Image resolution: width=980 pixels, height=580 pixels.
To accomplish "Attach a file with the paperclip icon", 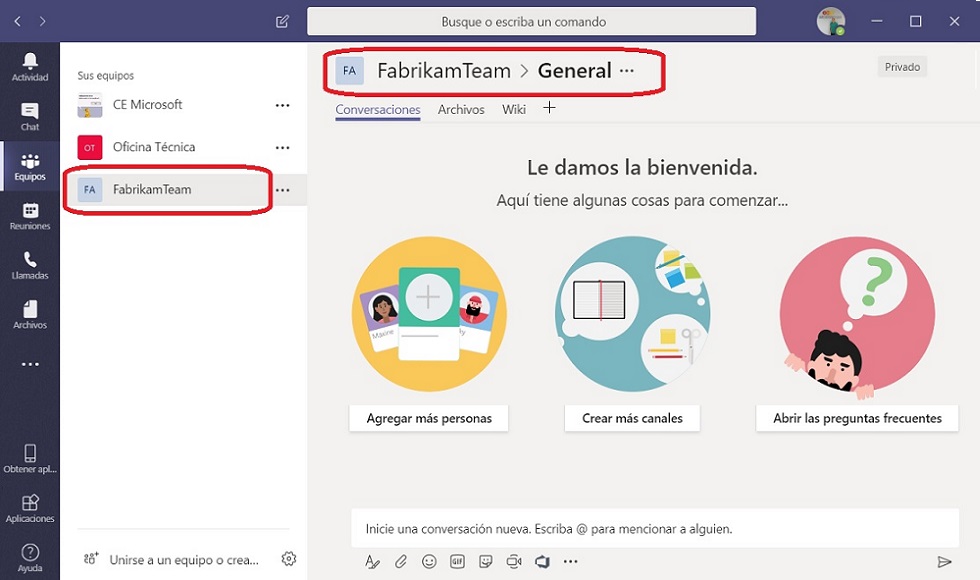I will [401, 561].
